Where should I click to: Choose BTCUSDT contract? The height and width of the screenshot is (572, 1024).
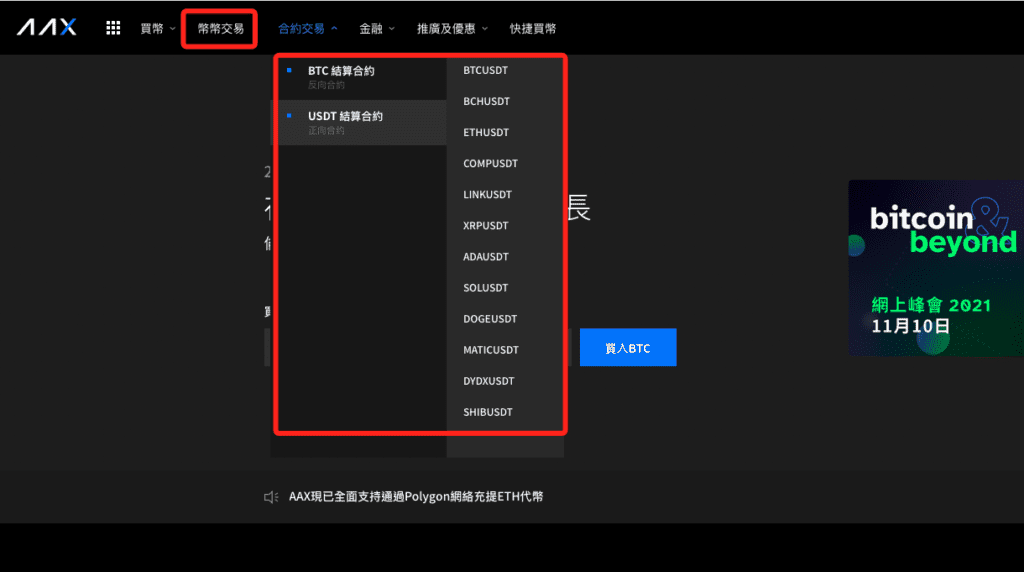(485, 71)
